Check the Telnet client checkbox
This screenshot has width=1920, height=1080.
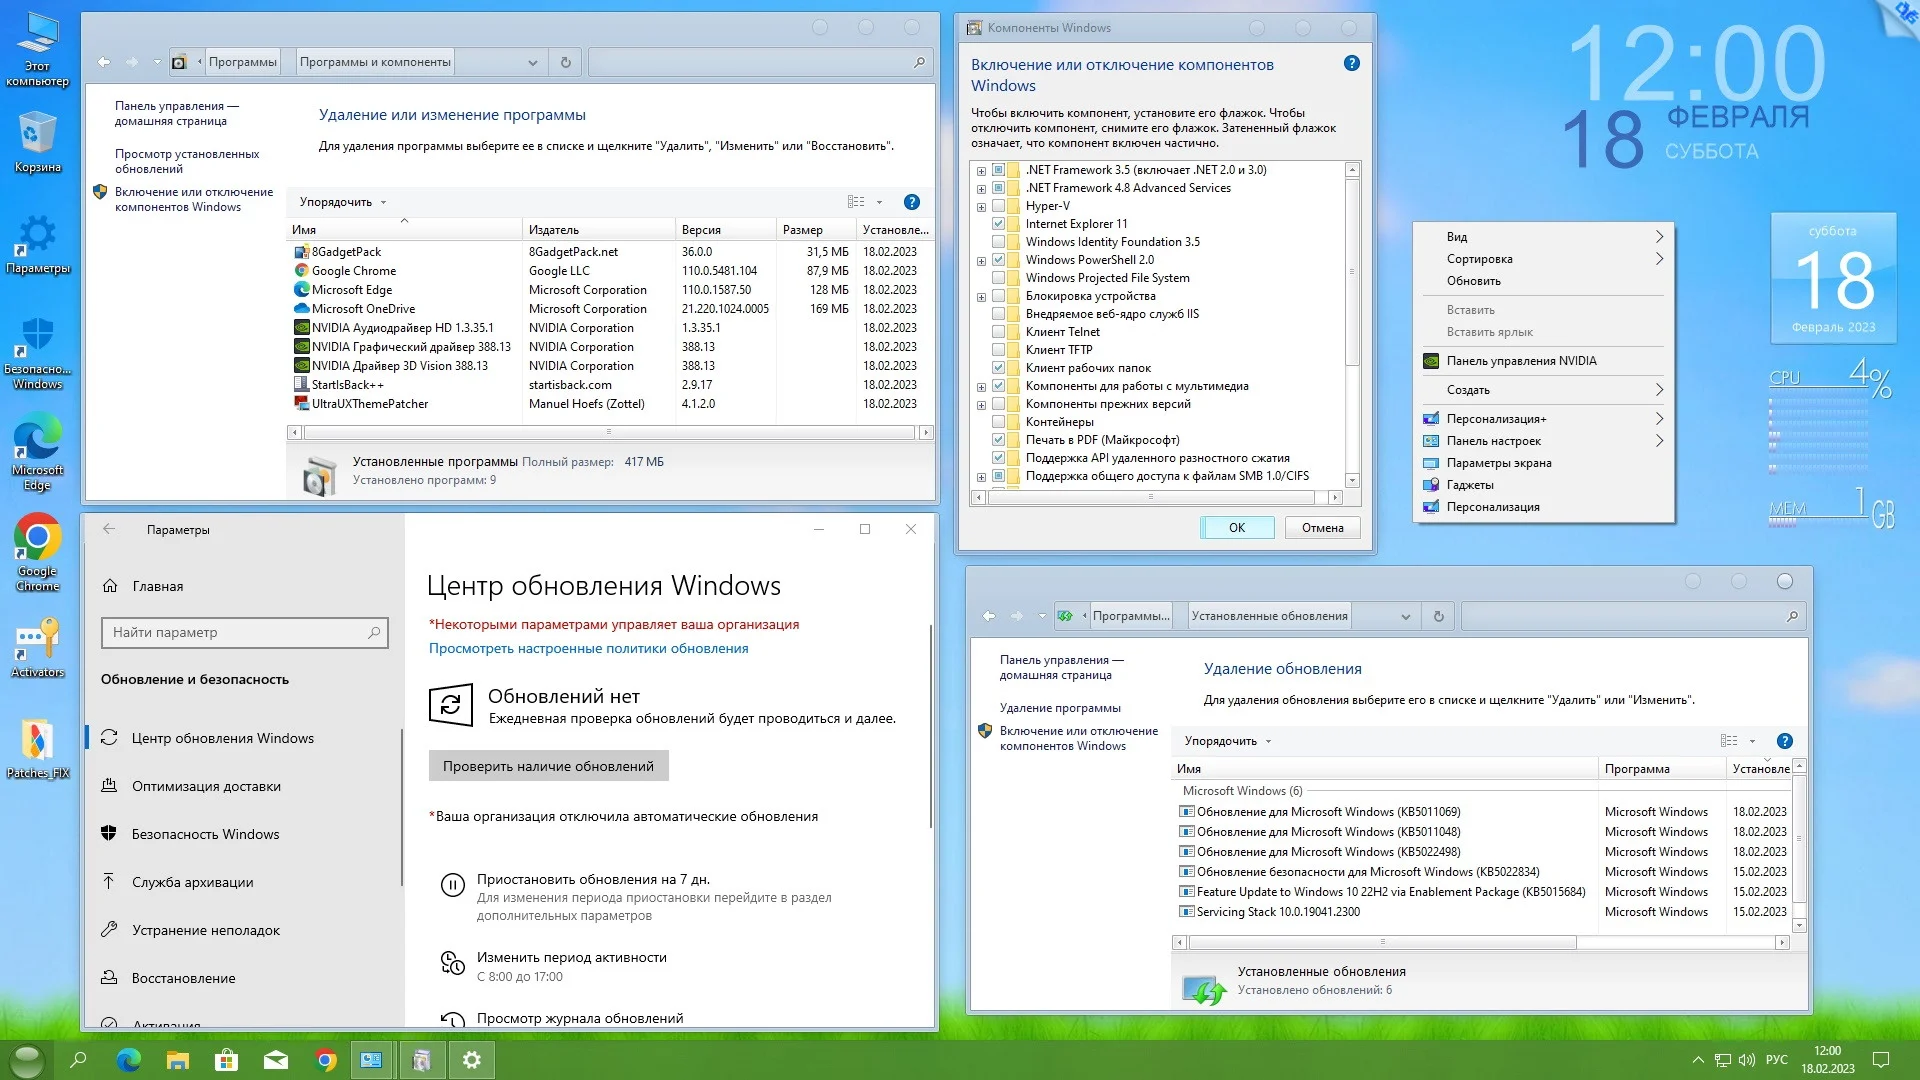pos(998,332)
